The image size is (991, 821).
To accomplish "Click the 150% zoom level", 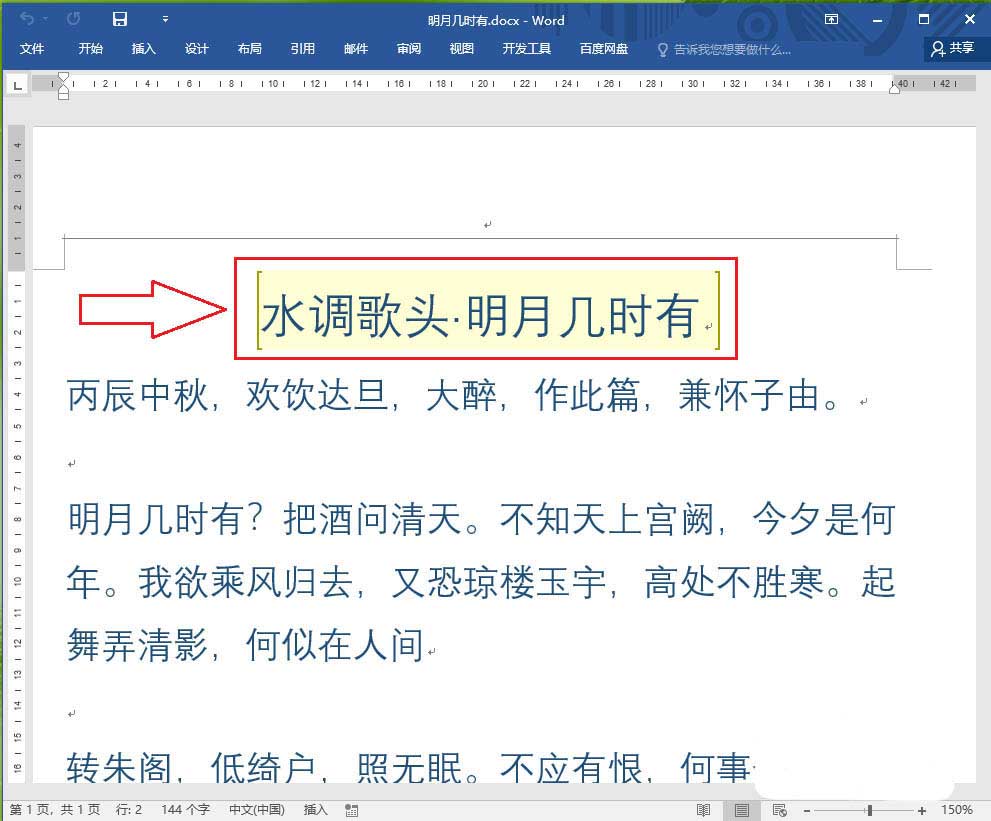I will click(956, 810).
